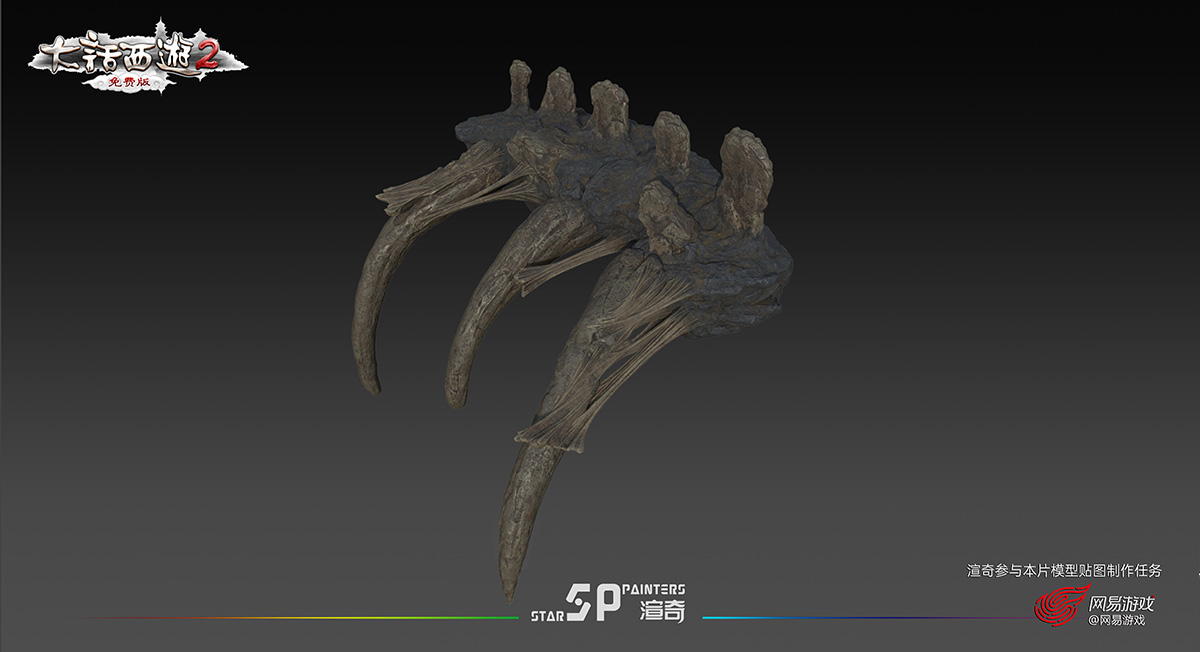The width and height of the screenshot is (1200, 652).
Task: Click the 渲奇参与本片模型贴图制作任务 caption
Action: [1064, 571]
